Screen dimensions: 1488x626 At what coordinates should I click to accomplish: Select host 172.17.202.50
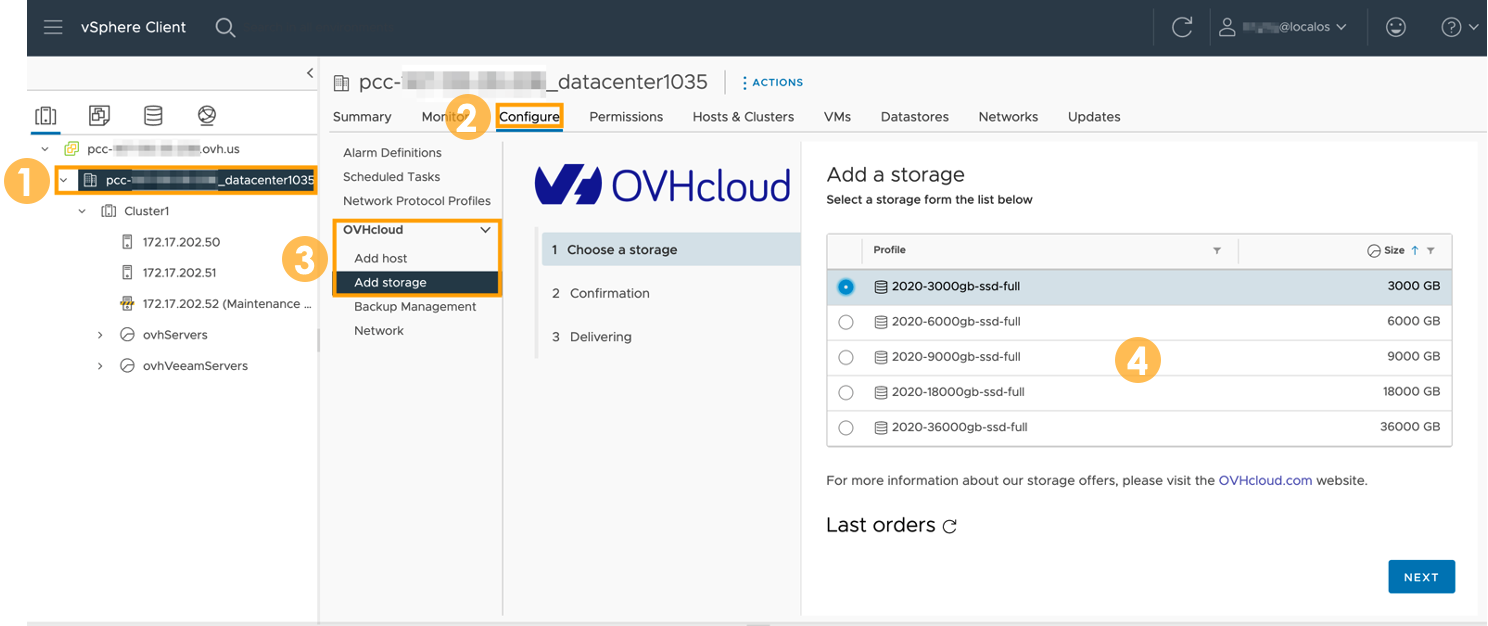click(181, 242)
